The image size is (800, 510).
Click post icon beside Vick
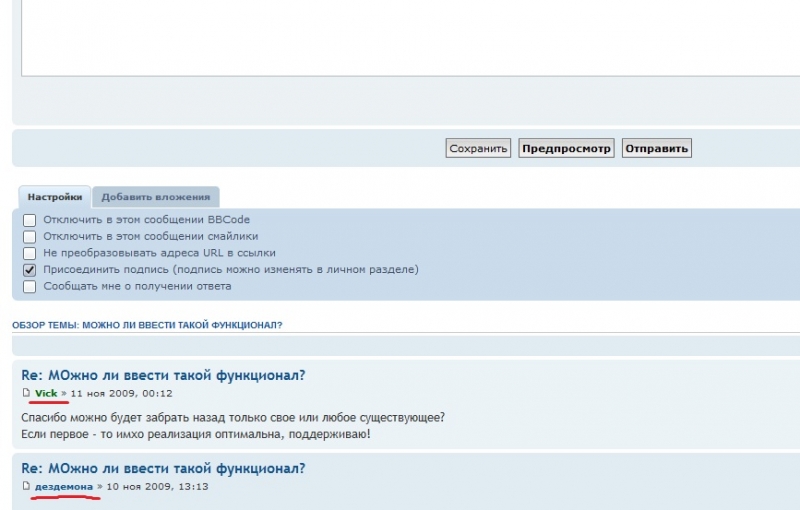(x=27, y=393)
